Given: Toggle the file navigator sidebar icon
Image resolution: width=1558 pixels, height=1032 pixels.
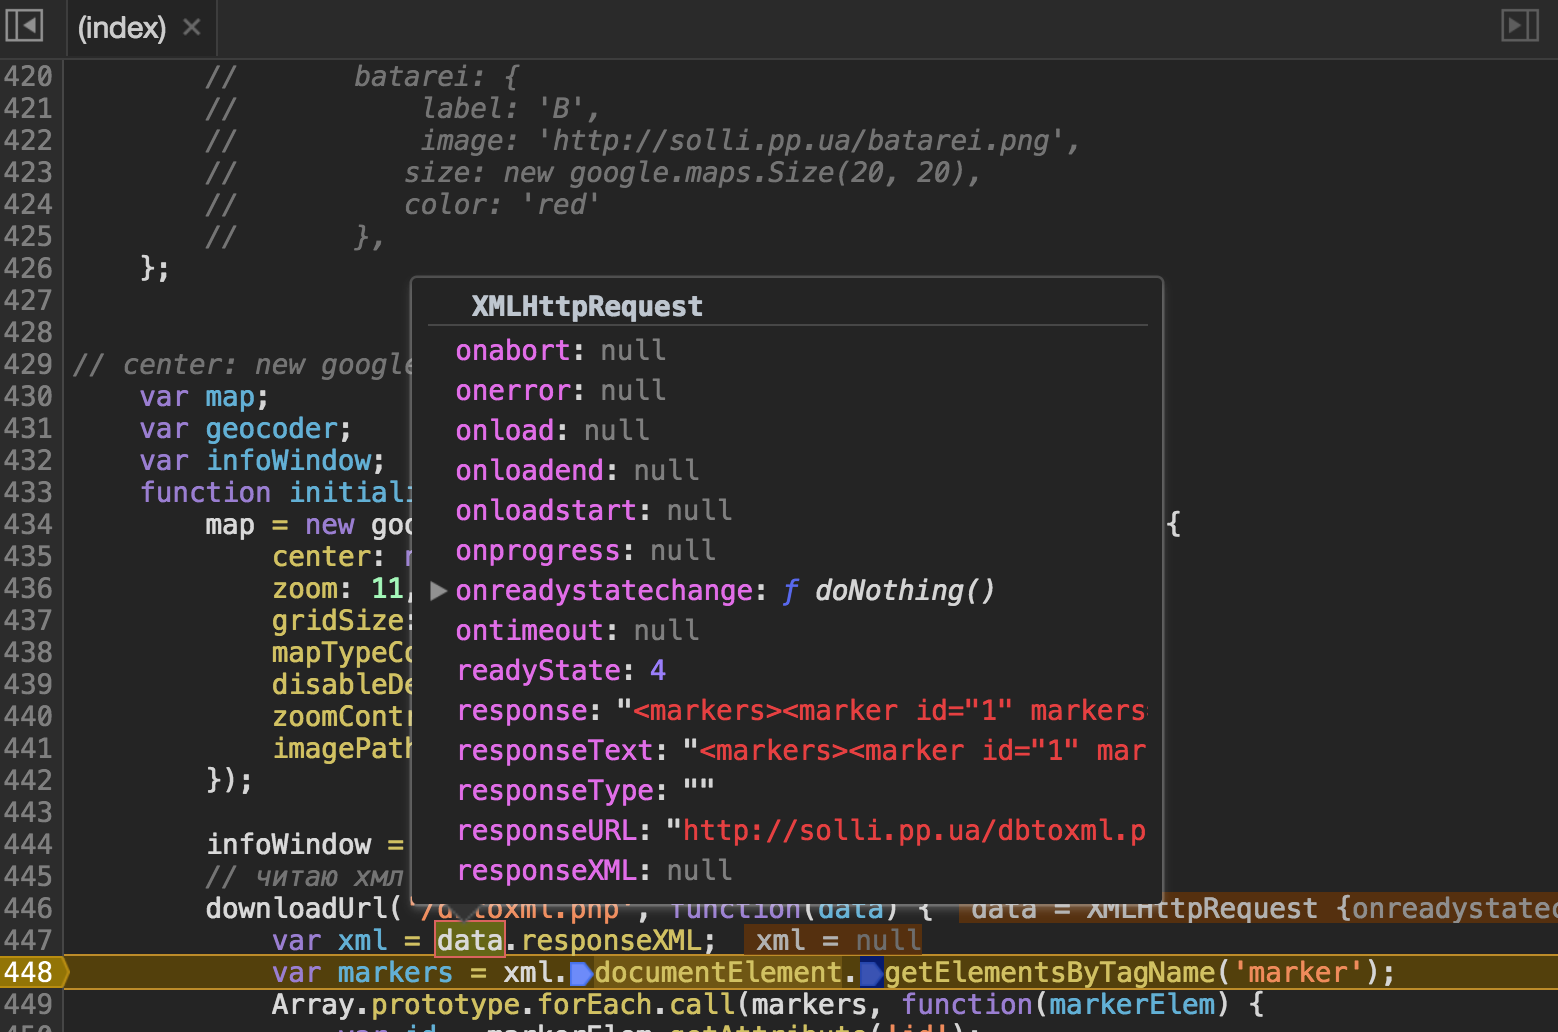Looking at the screenshot, I should [x=24, y=25].
